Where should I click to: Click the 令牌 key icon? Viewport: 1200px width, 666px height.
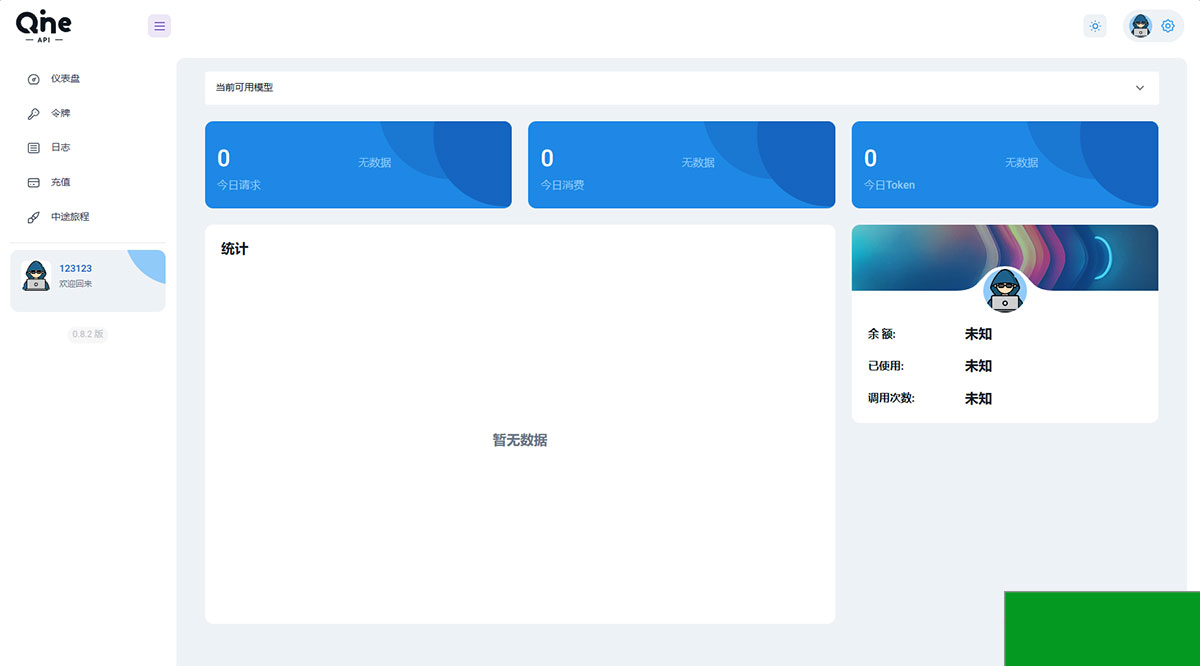pyautogui.click(x=33, y=114)
